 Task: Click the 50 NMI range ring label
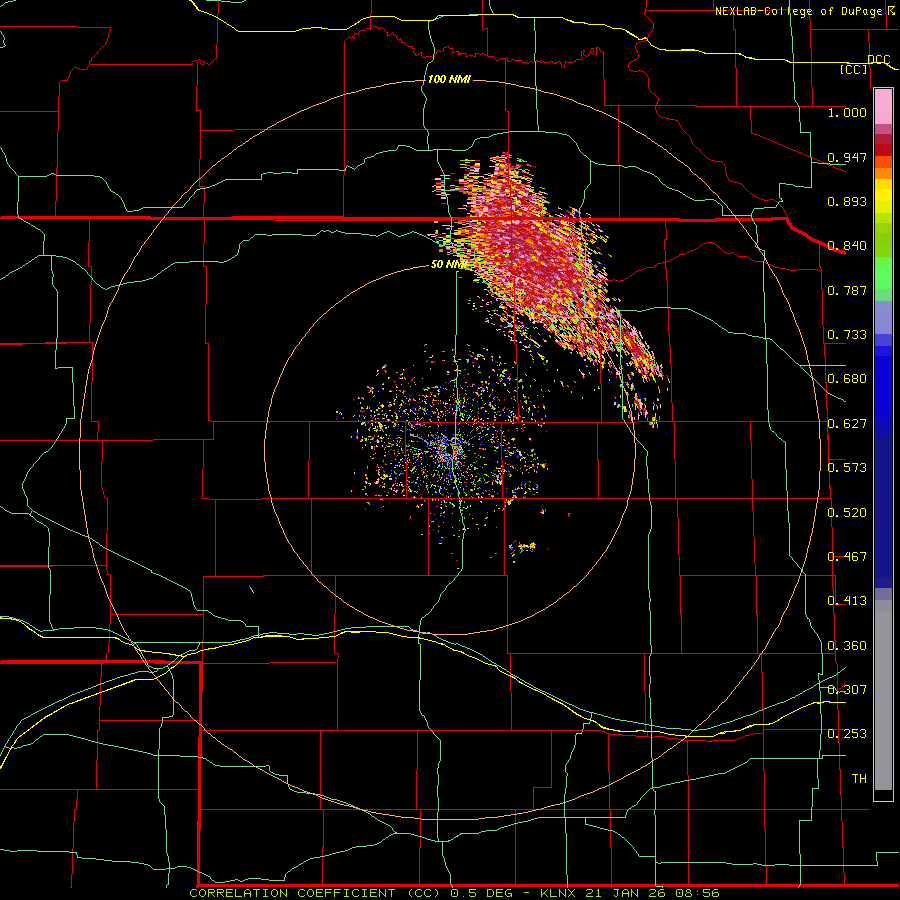pyautogui.click(x=448, y=265)
